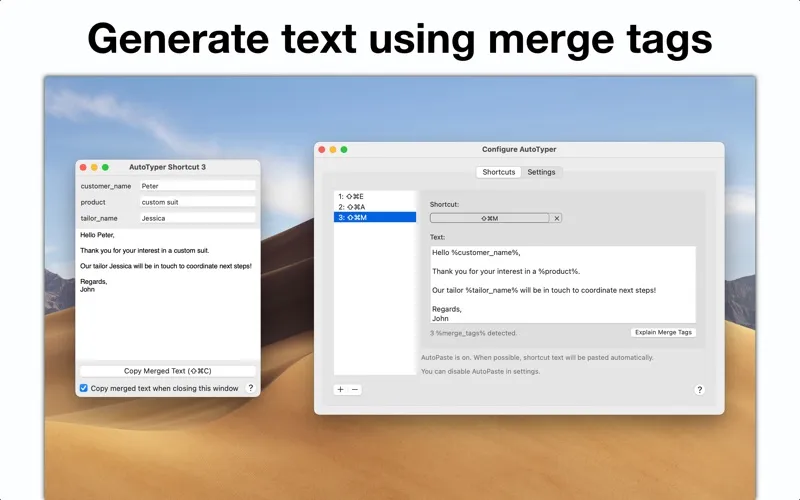
Task: Click Explain Merge Tags button
Action: click(663, 332)
